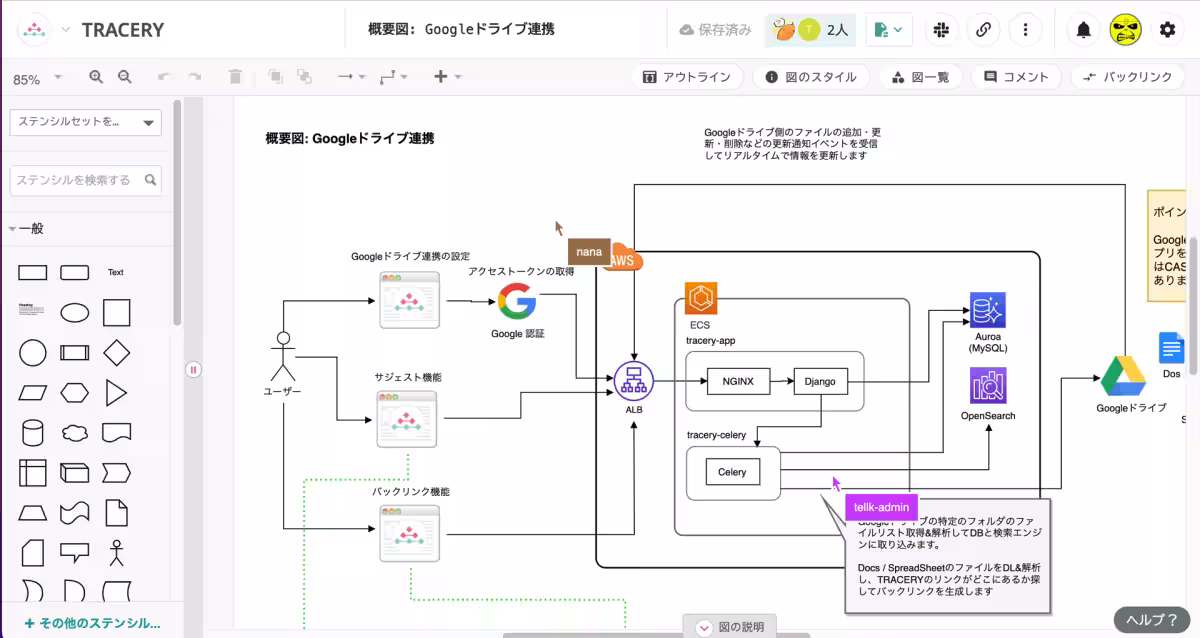Select the zoom in magnifier tool
The image size is (1200, 638).
(x=97, y=76)
